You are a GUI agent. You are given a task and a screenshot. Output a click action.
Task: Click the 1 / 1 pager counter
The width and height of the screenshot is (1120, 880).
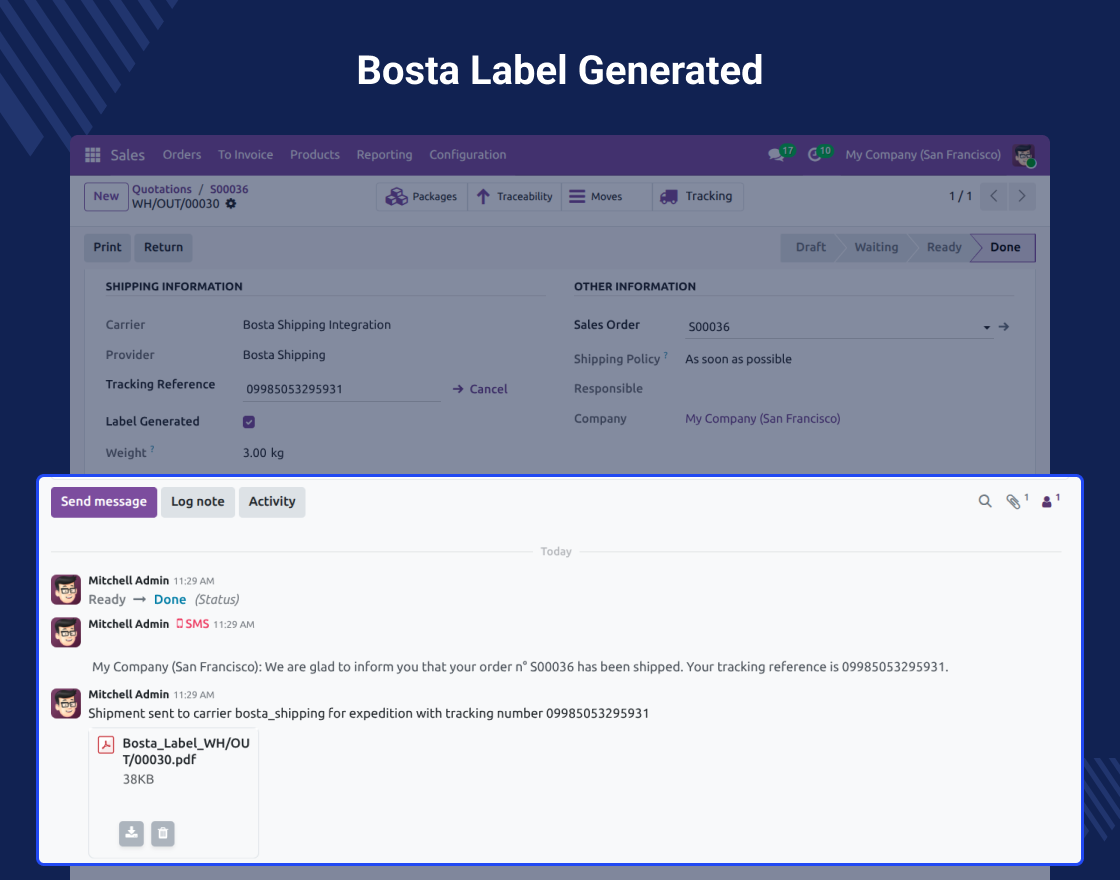(x=960, y=196)
